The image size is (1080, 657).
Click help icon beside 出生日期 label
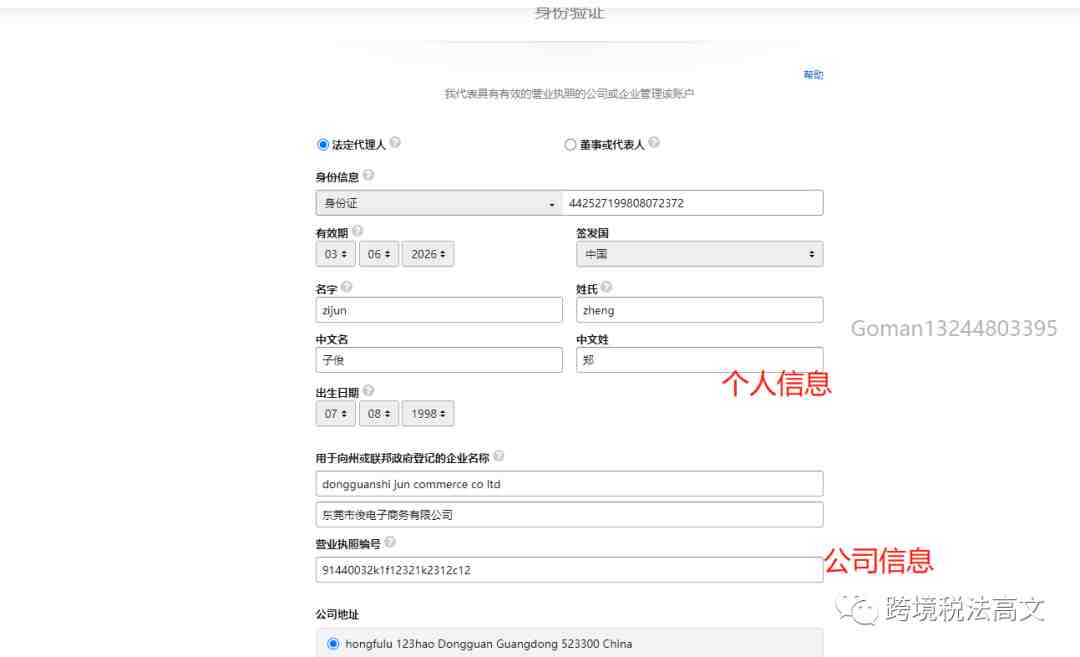pos(368,390)
